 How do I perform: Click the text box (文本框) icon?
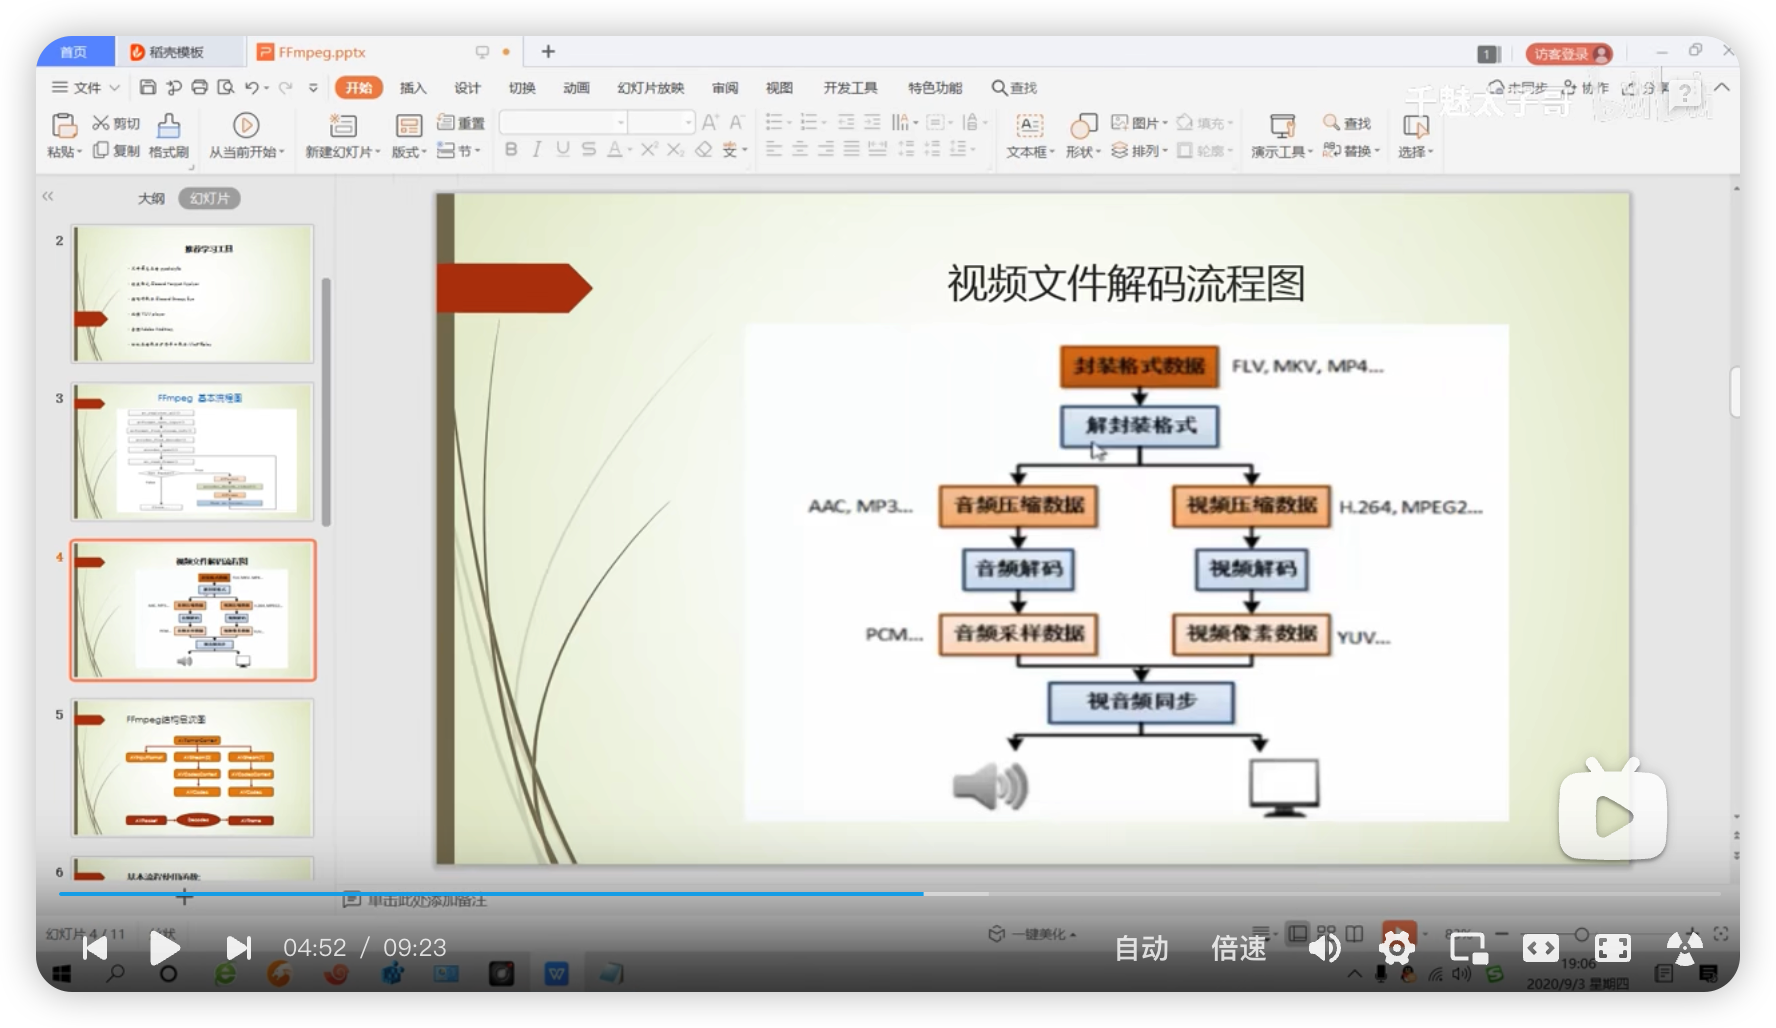pyautogui.click(x=1029, y=125)
